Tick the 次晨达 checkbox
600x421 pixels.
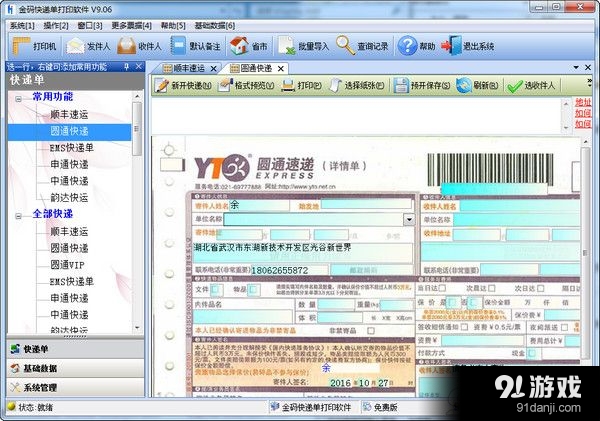(x=492, y=288)
